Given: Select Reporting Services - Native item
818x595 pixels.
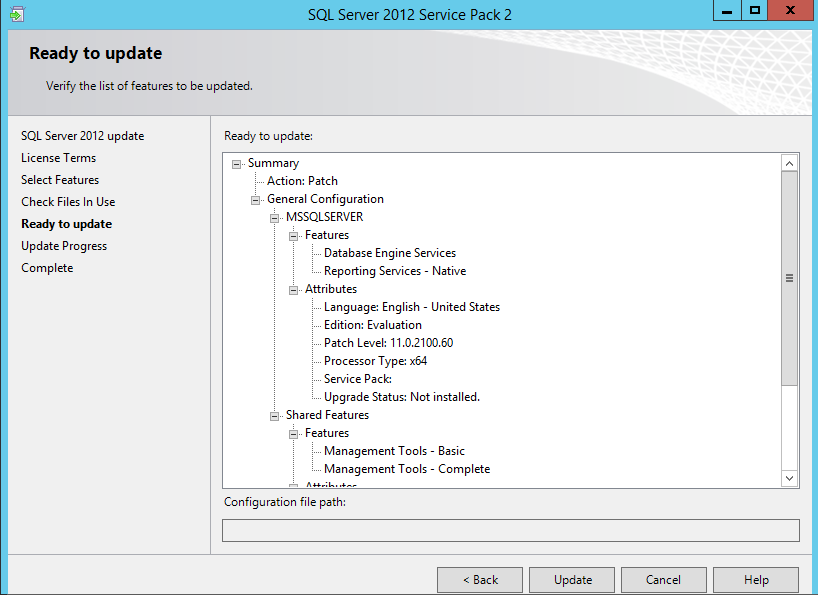Looking at the screenshot, I should 394,271.
